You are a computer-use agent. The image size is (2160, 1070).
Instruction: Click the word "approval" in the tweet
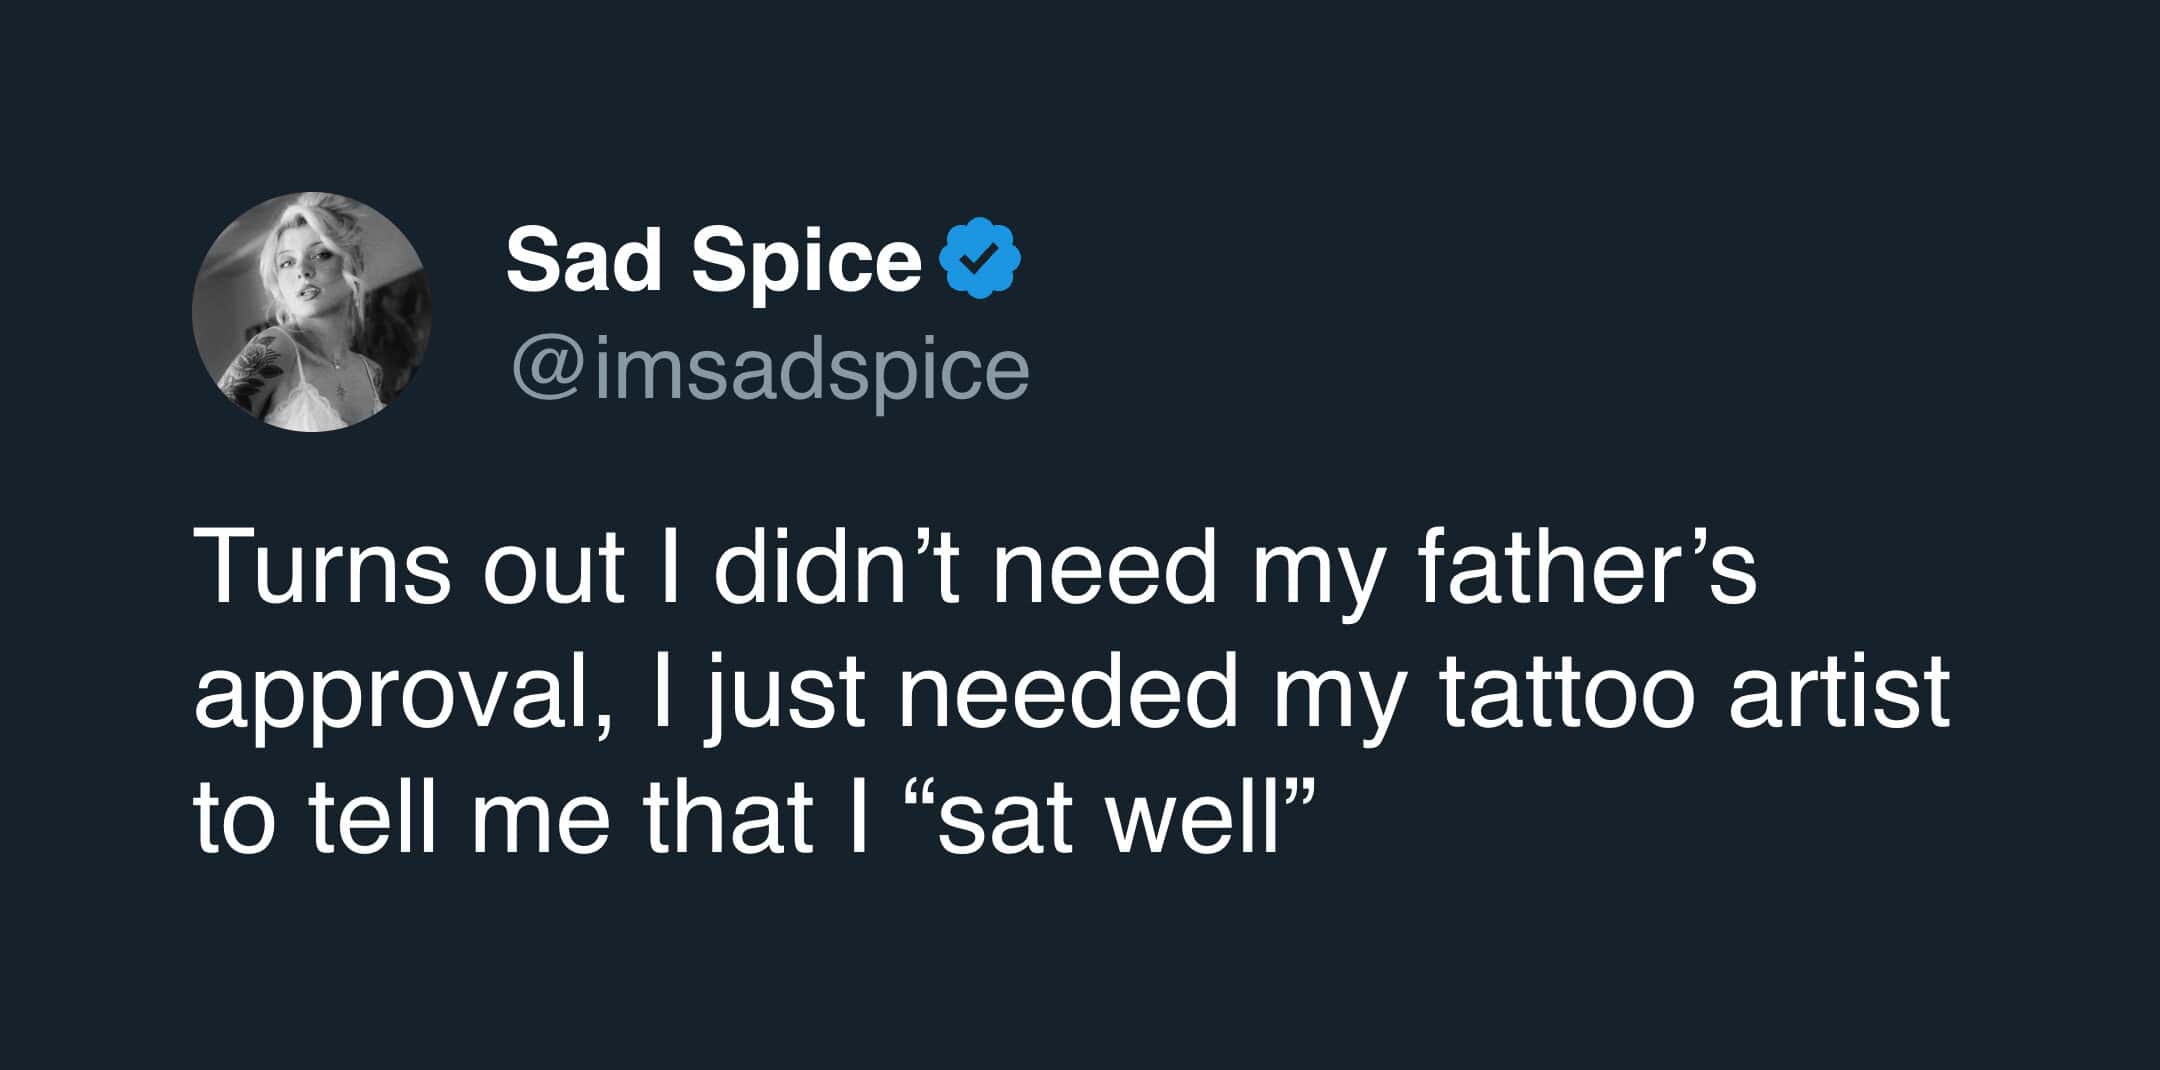[388, 694]
